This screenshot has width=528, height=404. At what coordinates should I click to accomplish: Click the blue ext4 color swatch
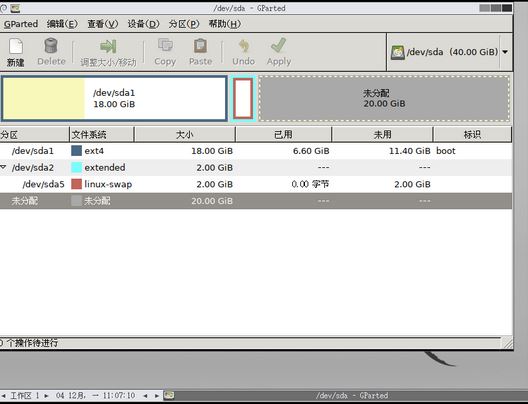[x=76, y=150]
